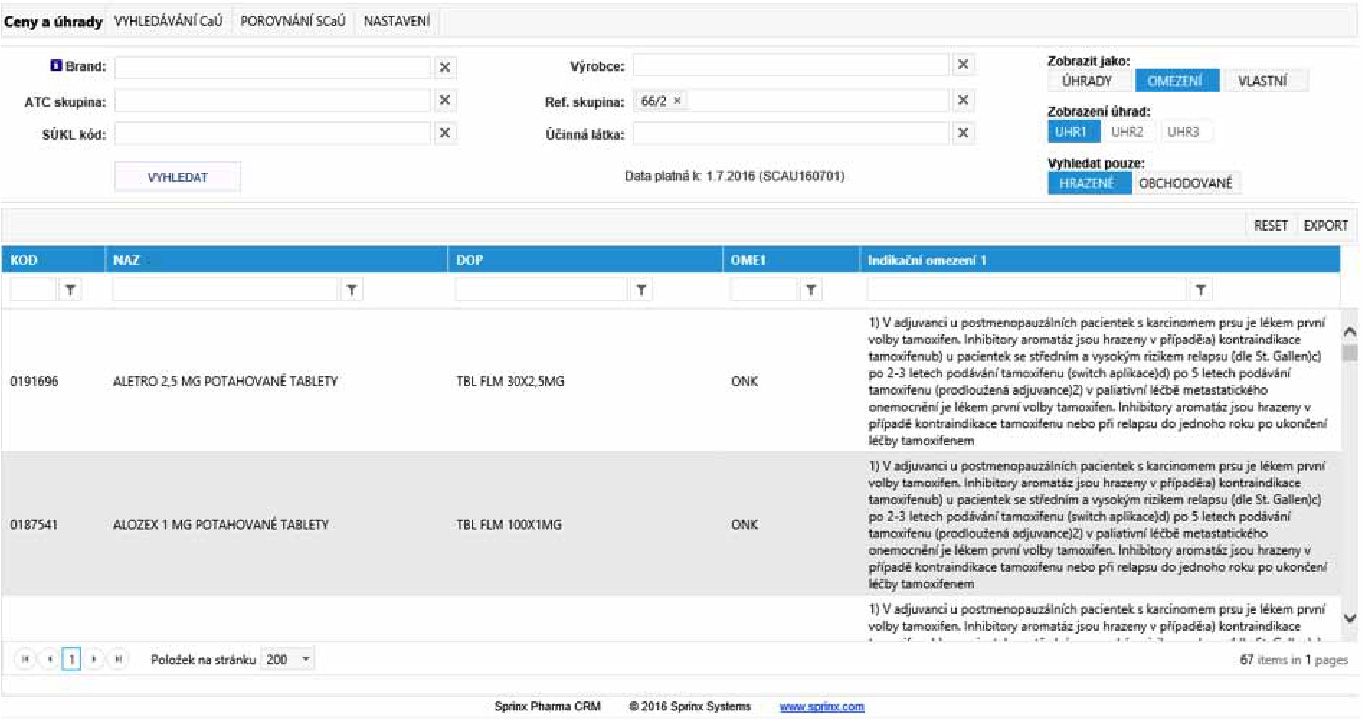This screenshot has width=1362, height=721.
Task: Open the VYHLEDÁVÁNÍ CaÚ tab
Action: pyautogui.click(x=169, y=21)
